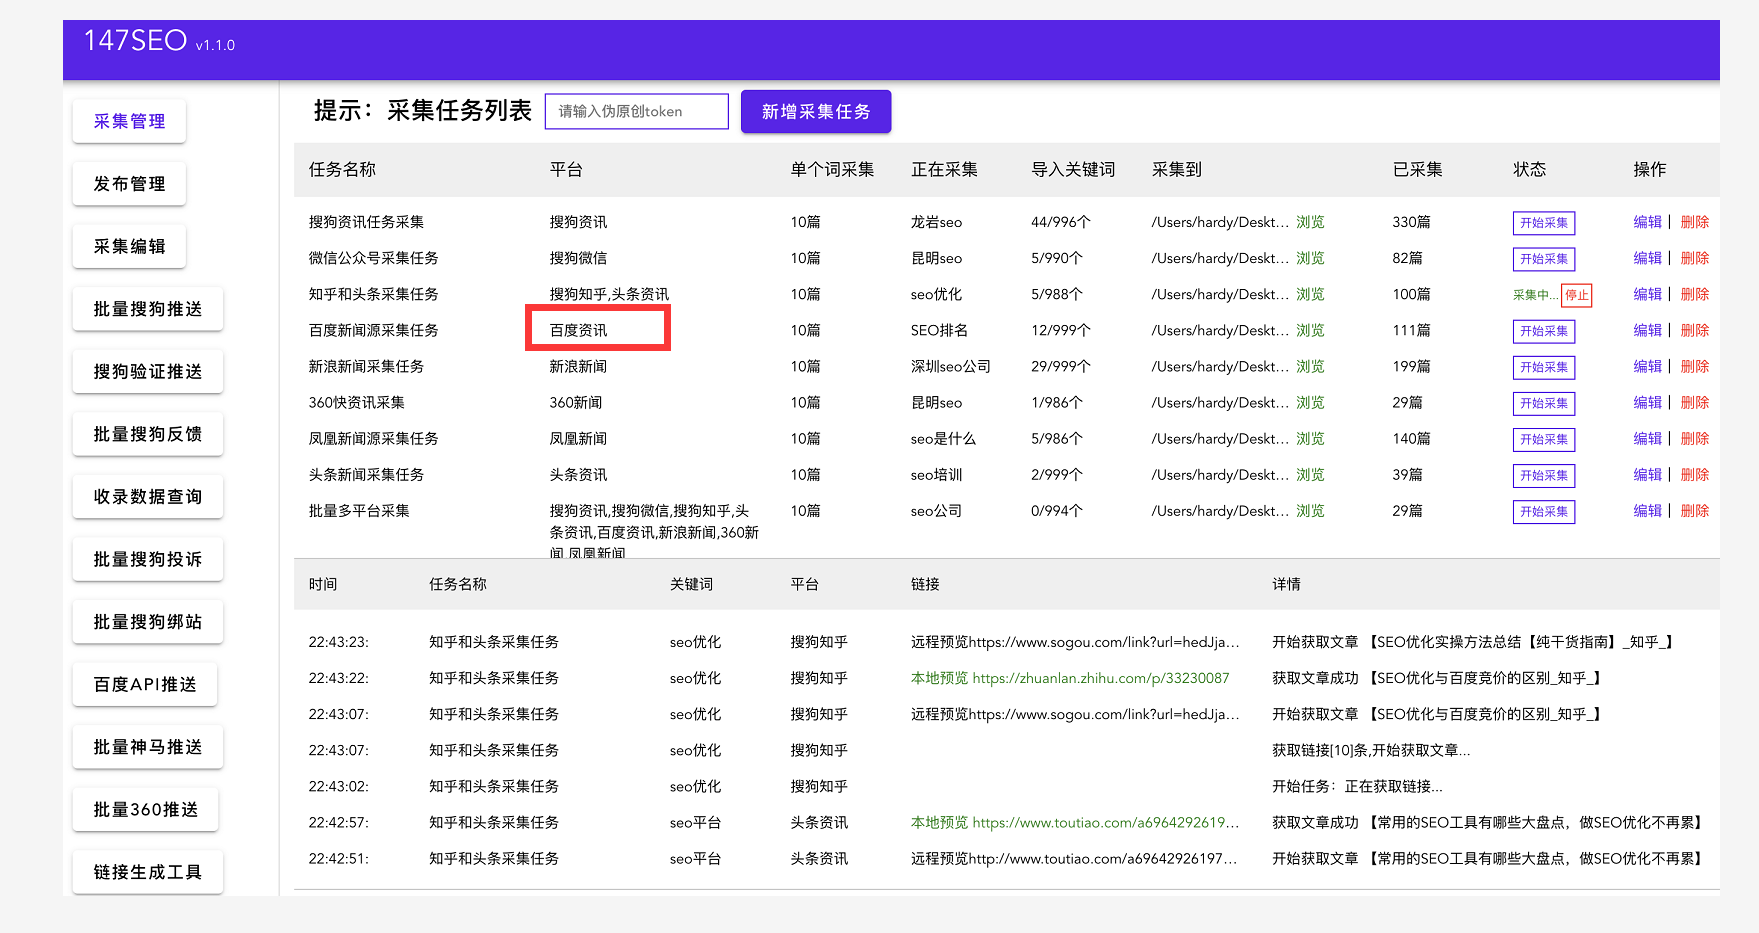Image resolution: width=1759 pixels, height=933 pixels.
Task: Open the 采集管理 sidebar menu
Action: coord(129,122)
